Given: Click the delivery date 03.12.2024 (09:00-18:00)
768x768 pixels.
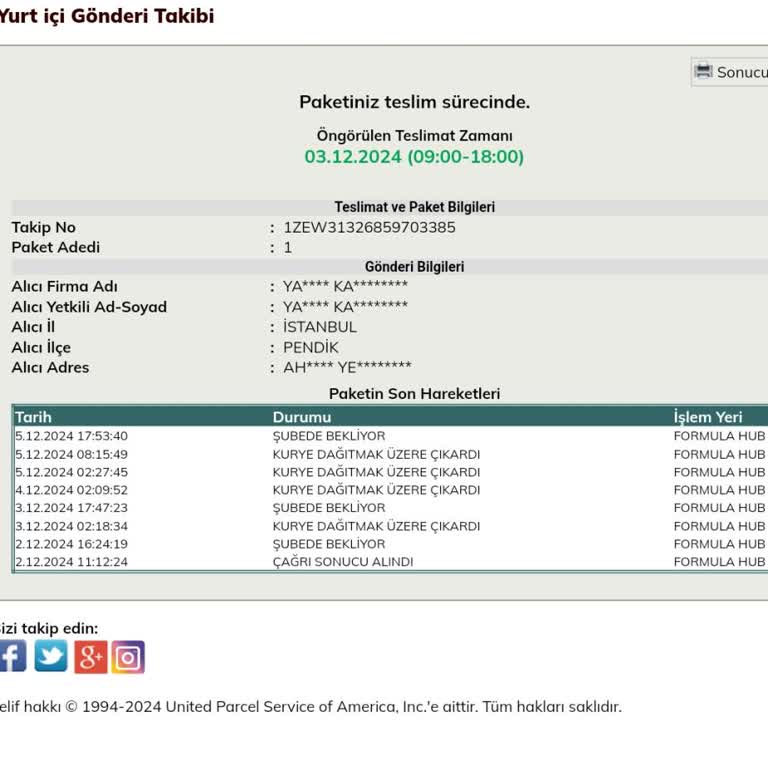Looking at the screenshot, I should click(x=414, y=157).
